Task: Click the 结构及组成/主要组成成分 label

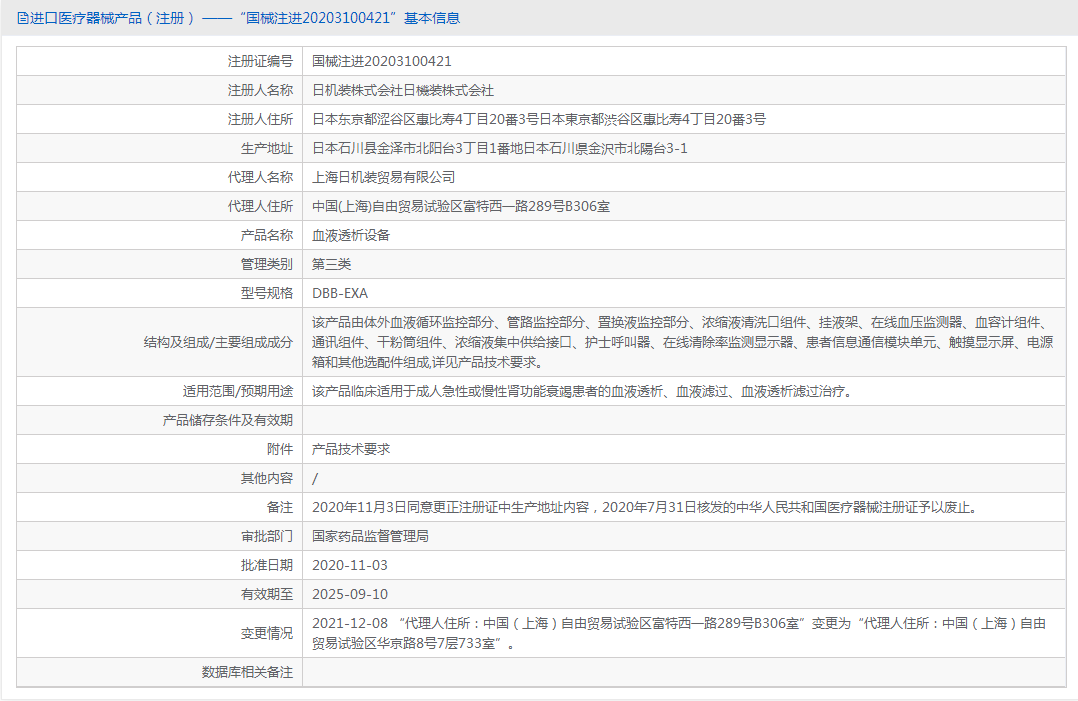Action: pyautogui.click(x=218, y=342)
